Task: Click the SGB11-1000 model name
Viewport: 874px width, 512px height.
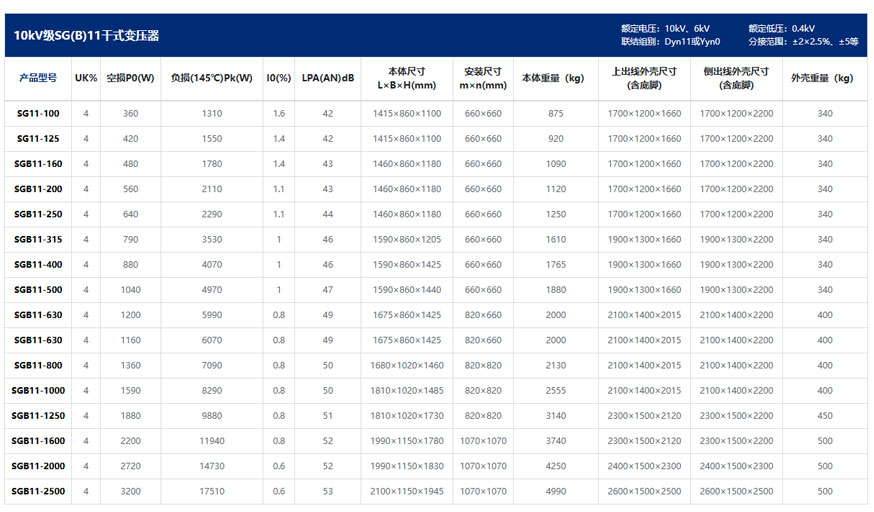Action: [38, 391]
